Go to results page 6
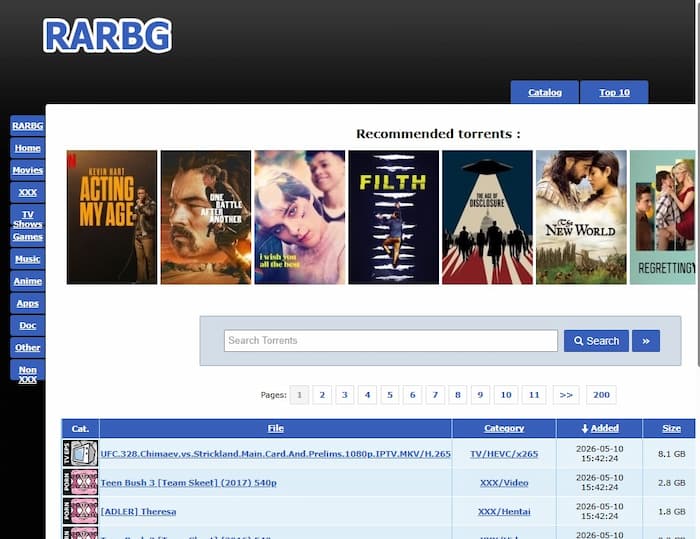The height and width of the screenshot is (539, 700). coord(412,395)
